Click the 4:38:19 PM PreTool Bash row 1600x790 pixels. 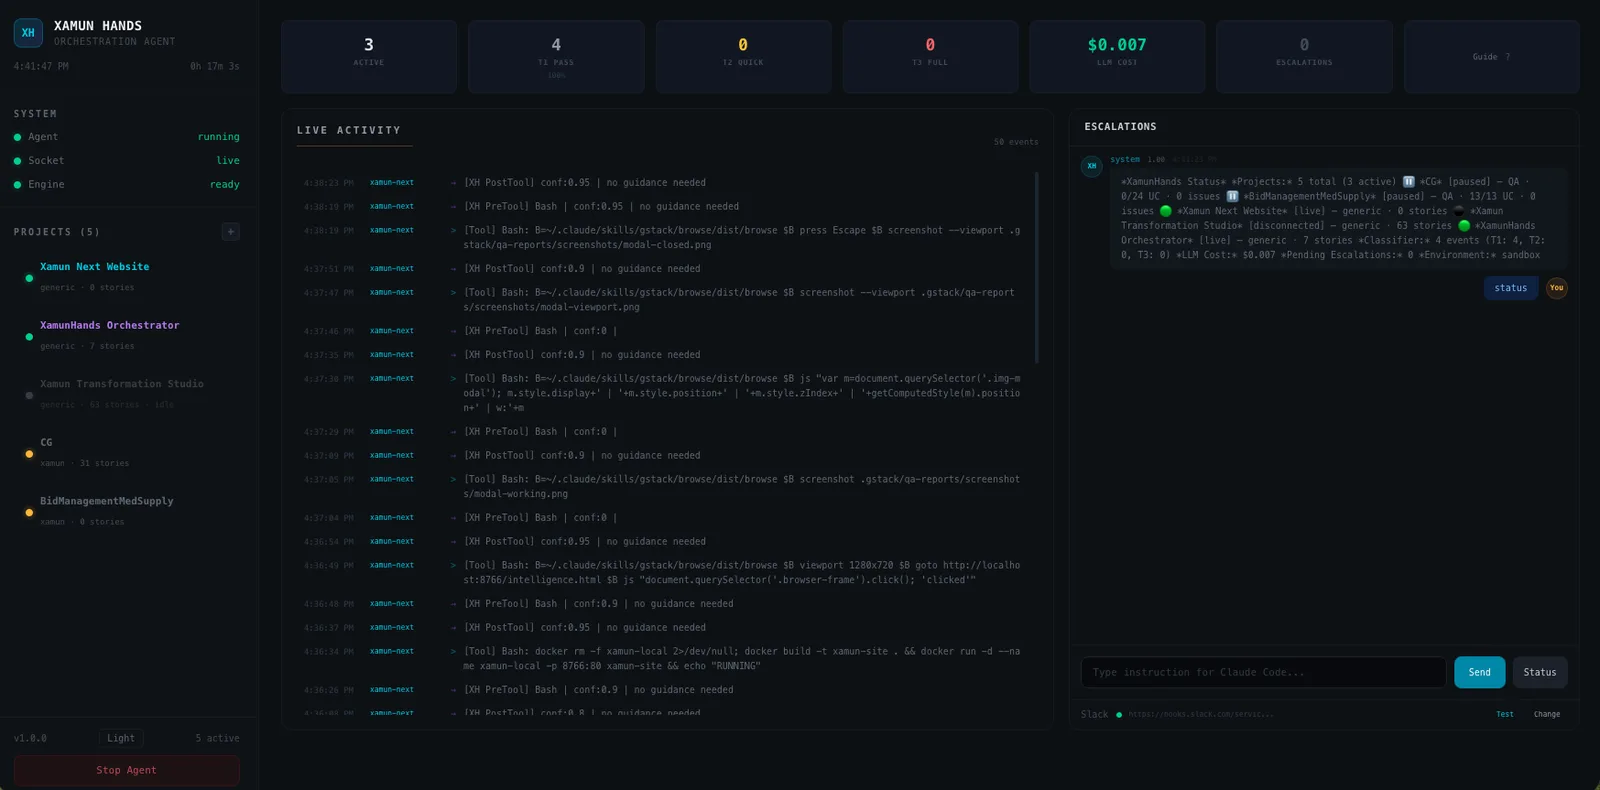pyautogui.click(x=665, y=207)
